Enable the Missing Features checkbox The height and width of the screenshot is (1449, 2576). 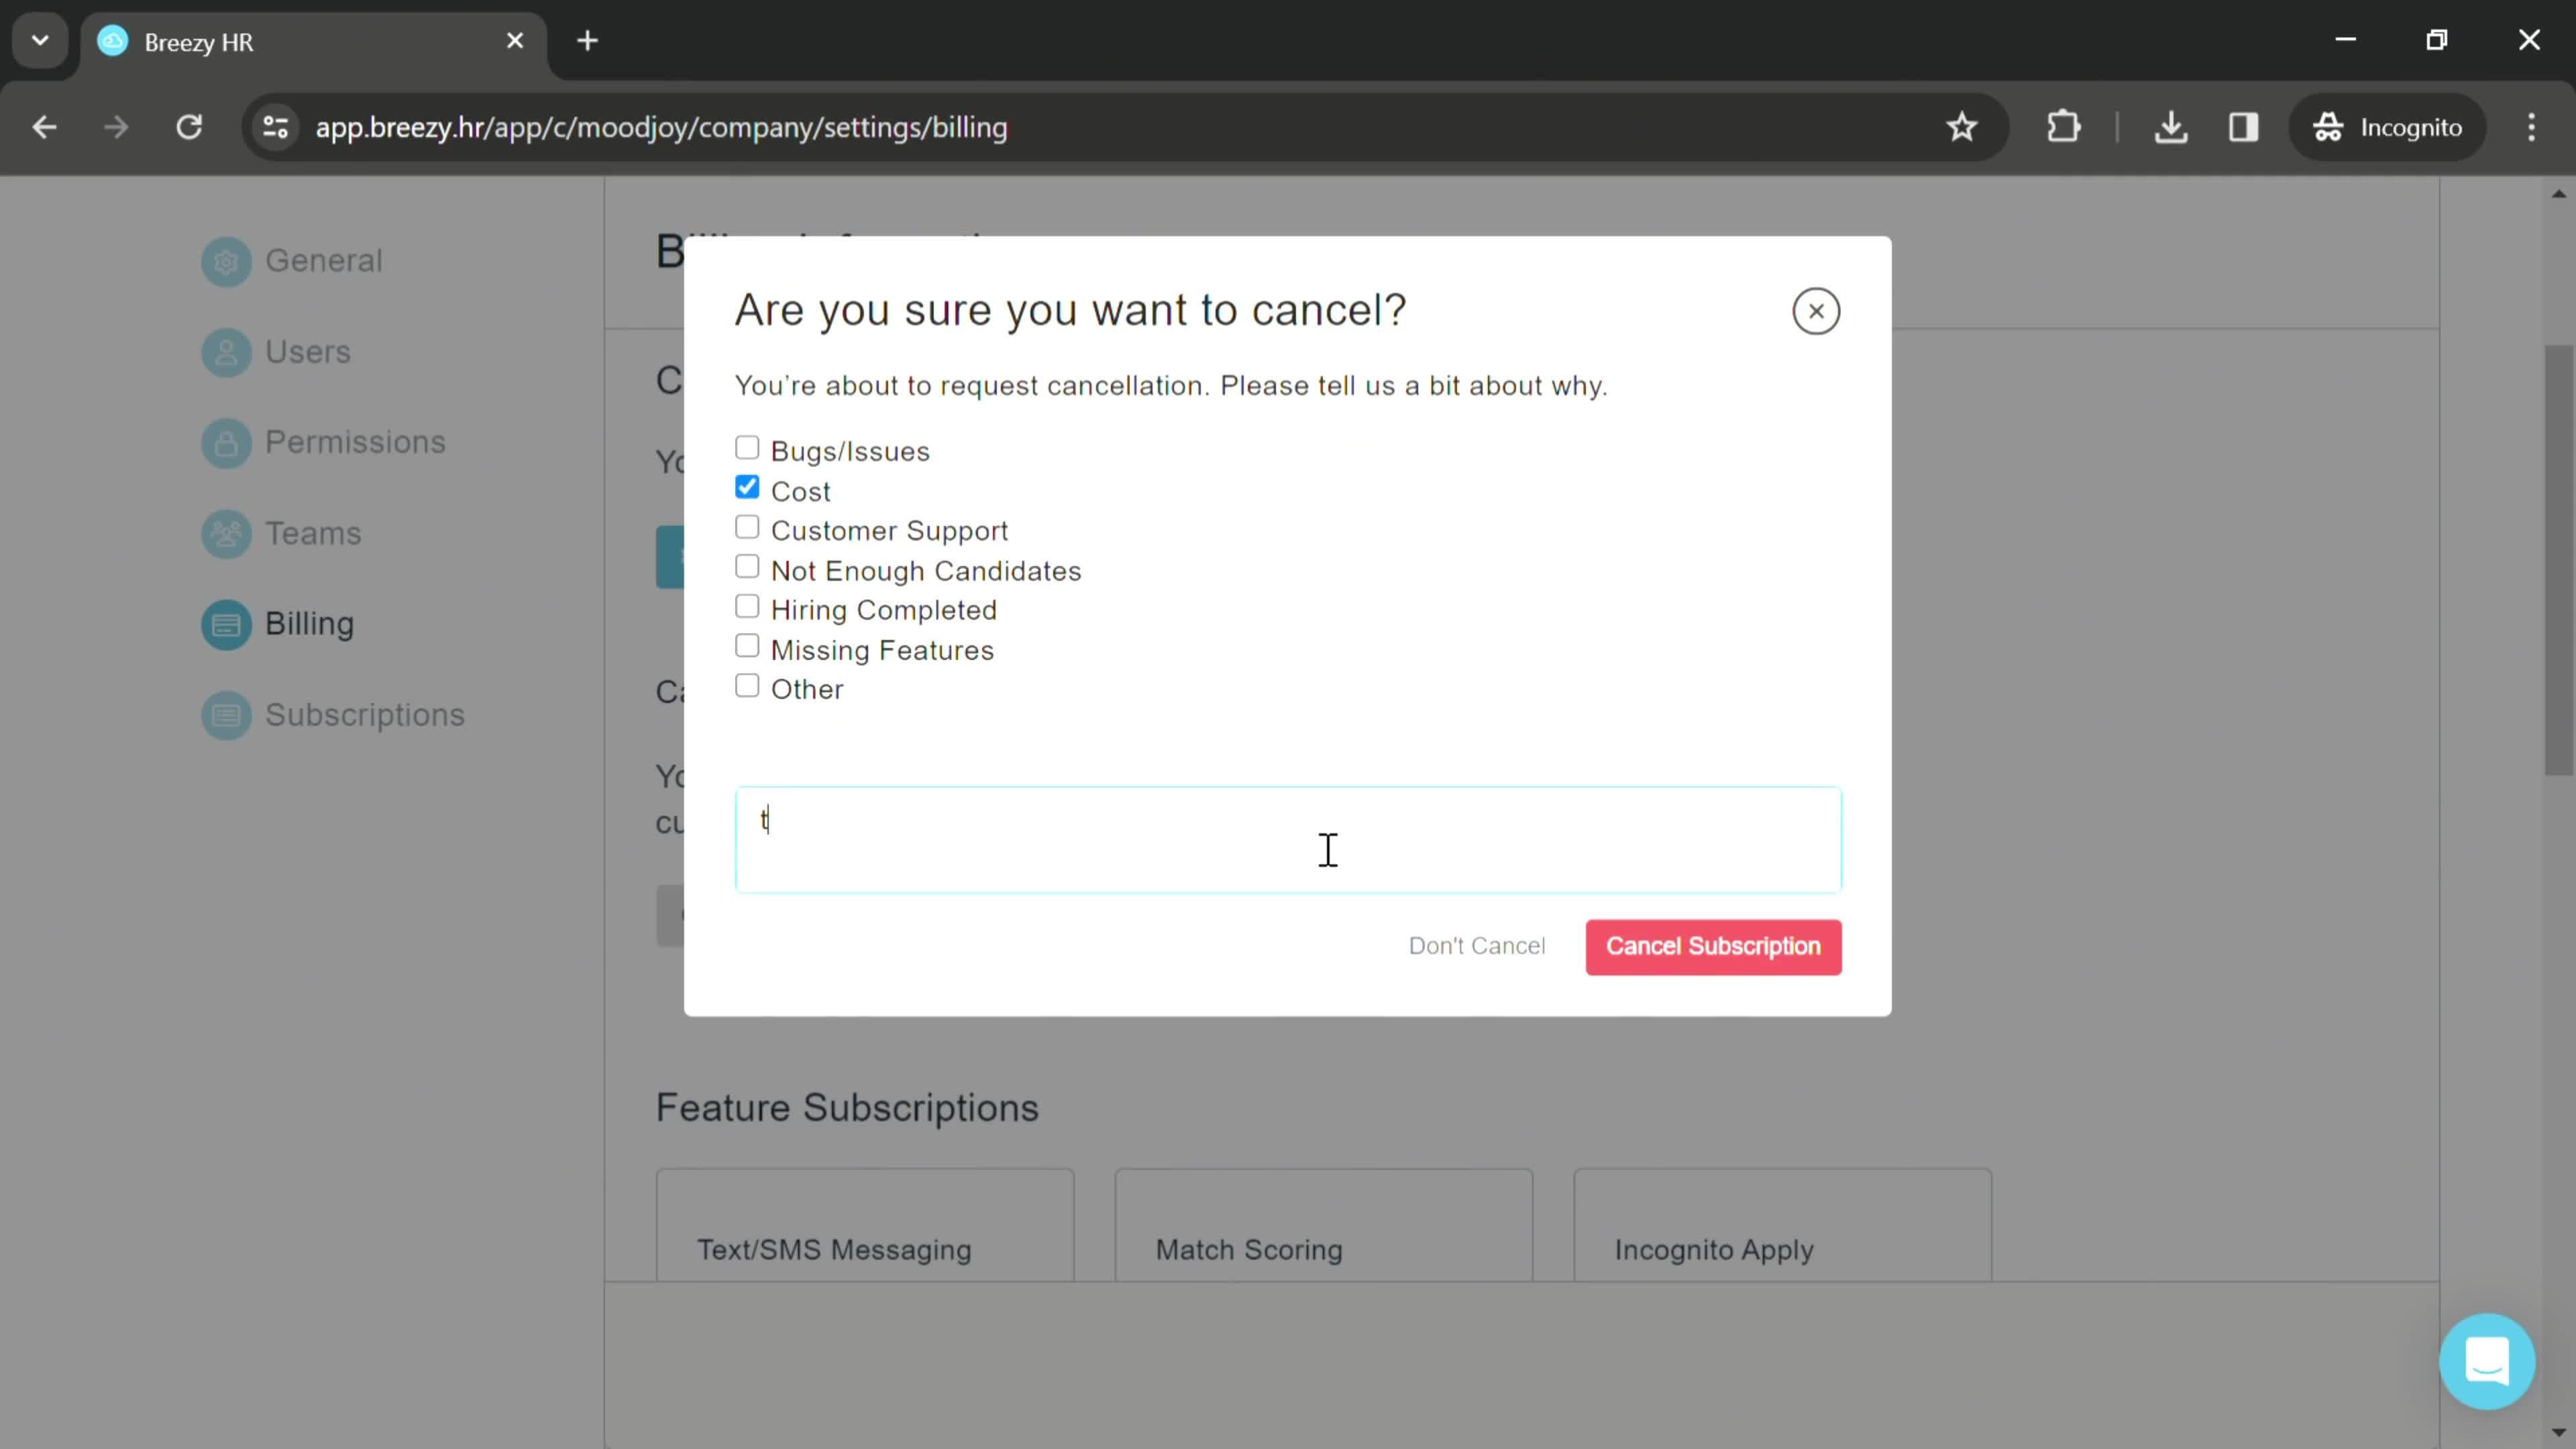[747, 646]
